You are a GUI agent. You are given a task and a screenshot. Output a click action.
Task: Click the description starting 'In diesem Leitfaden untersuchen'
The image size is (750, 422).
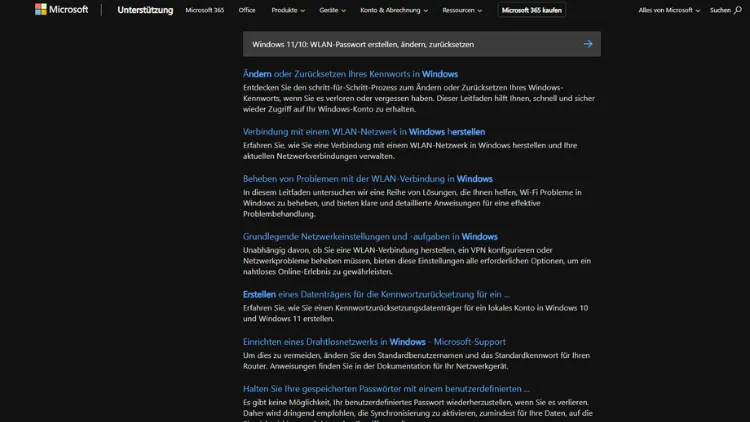pos(412,203)
